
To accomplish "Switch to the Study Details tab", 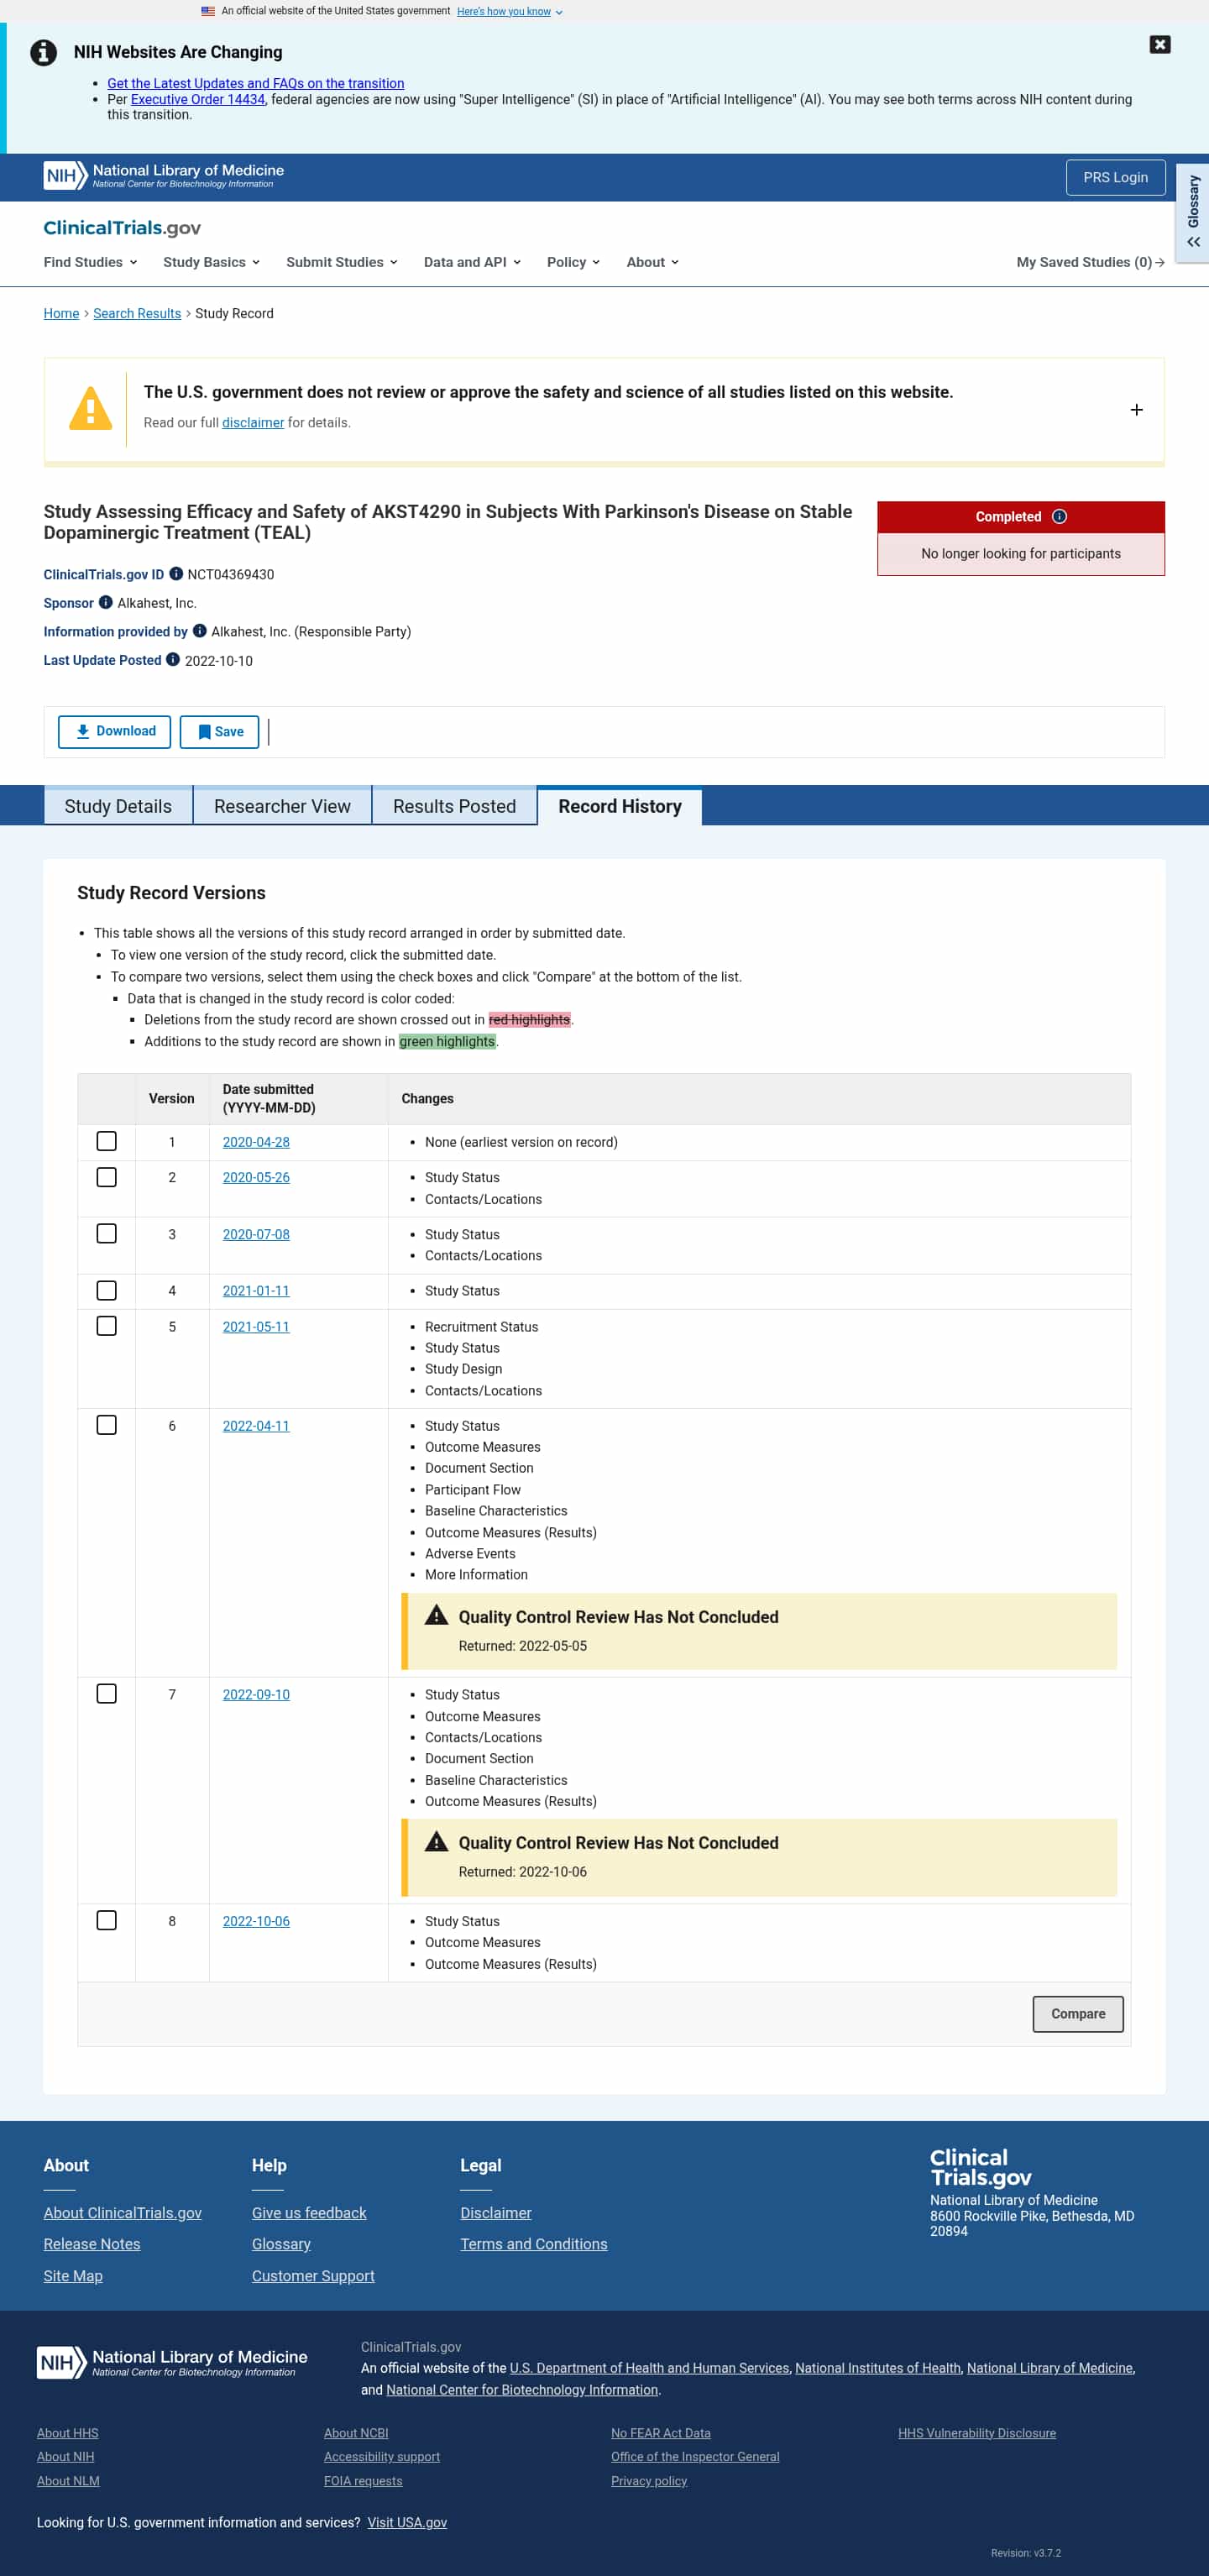I will [x=118, y=806].
